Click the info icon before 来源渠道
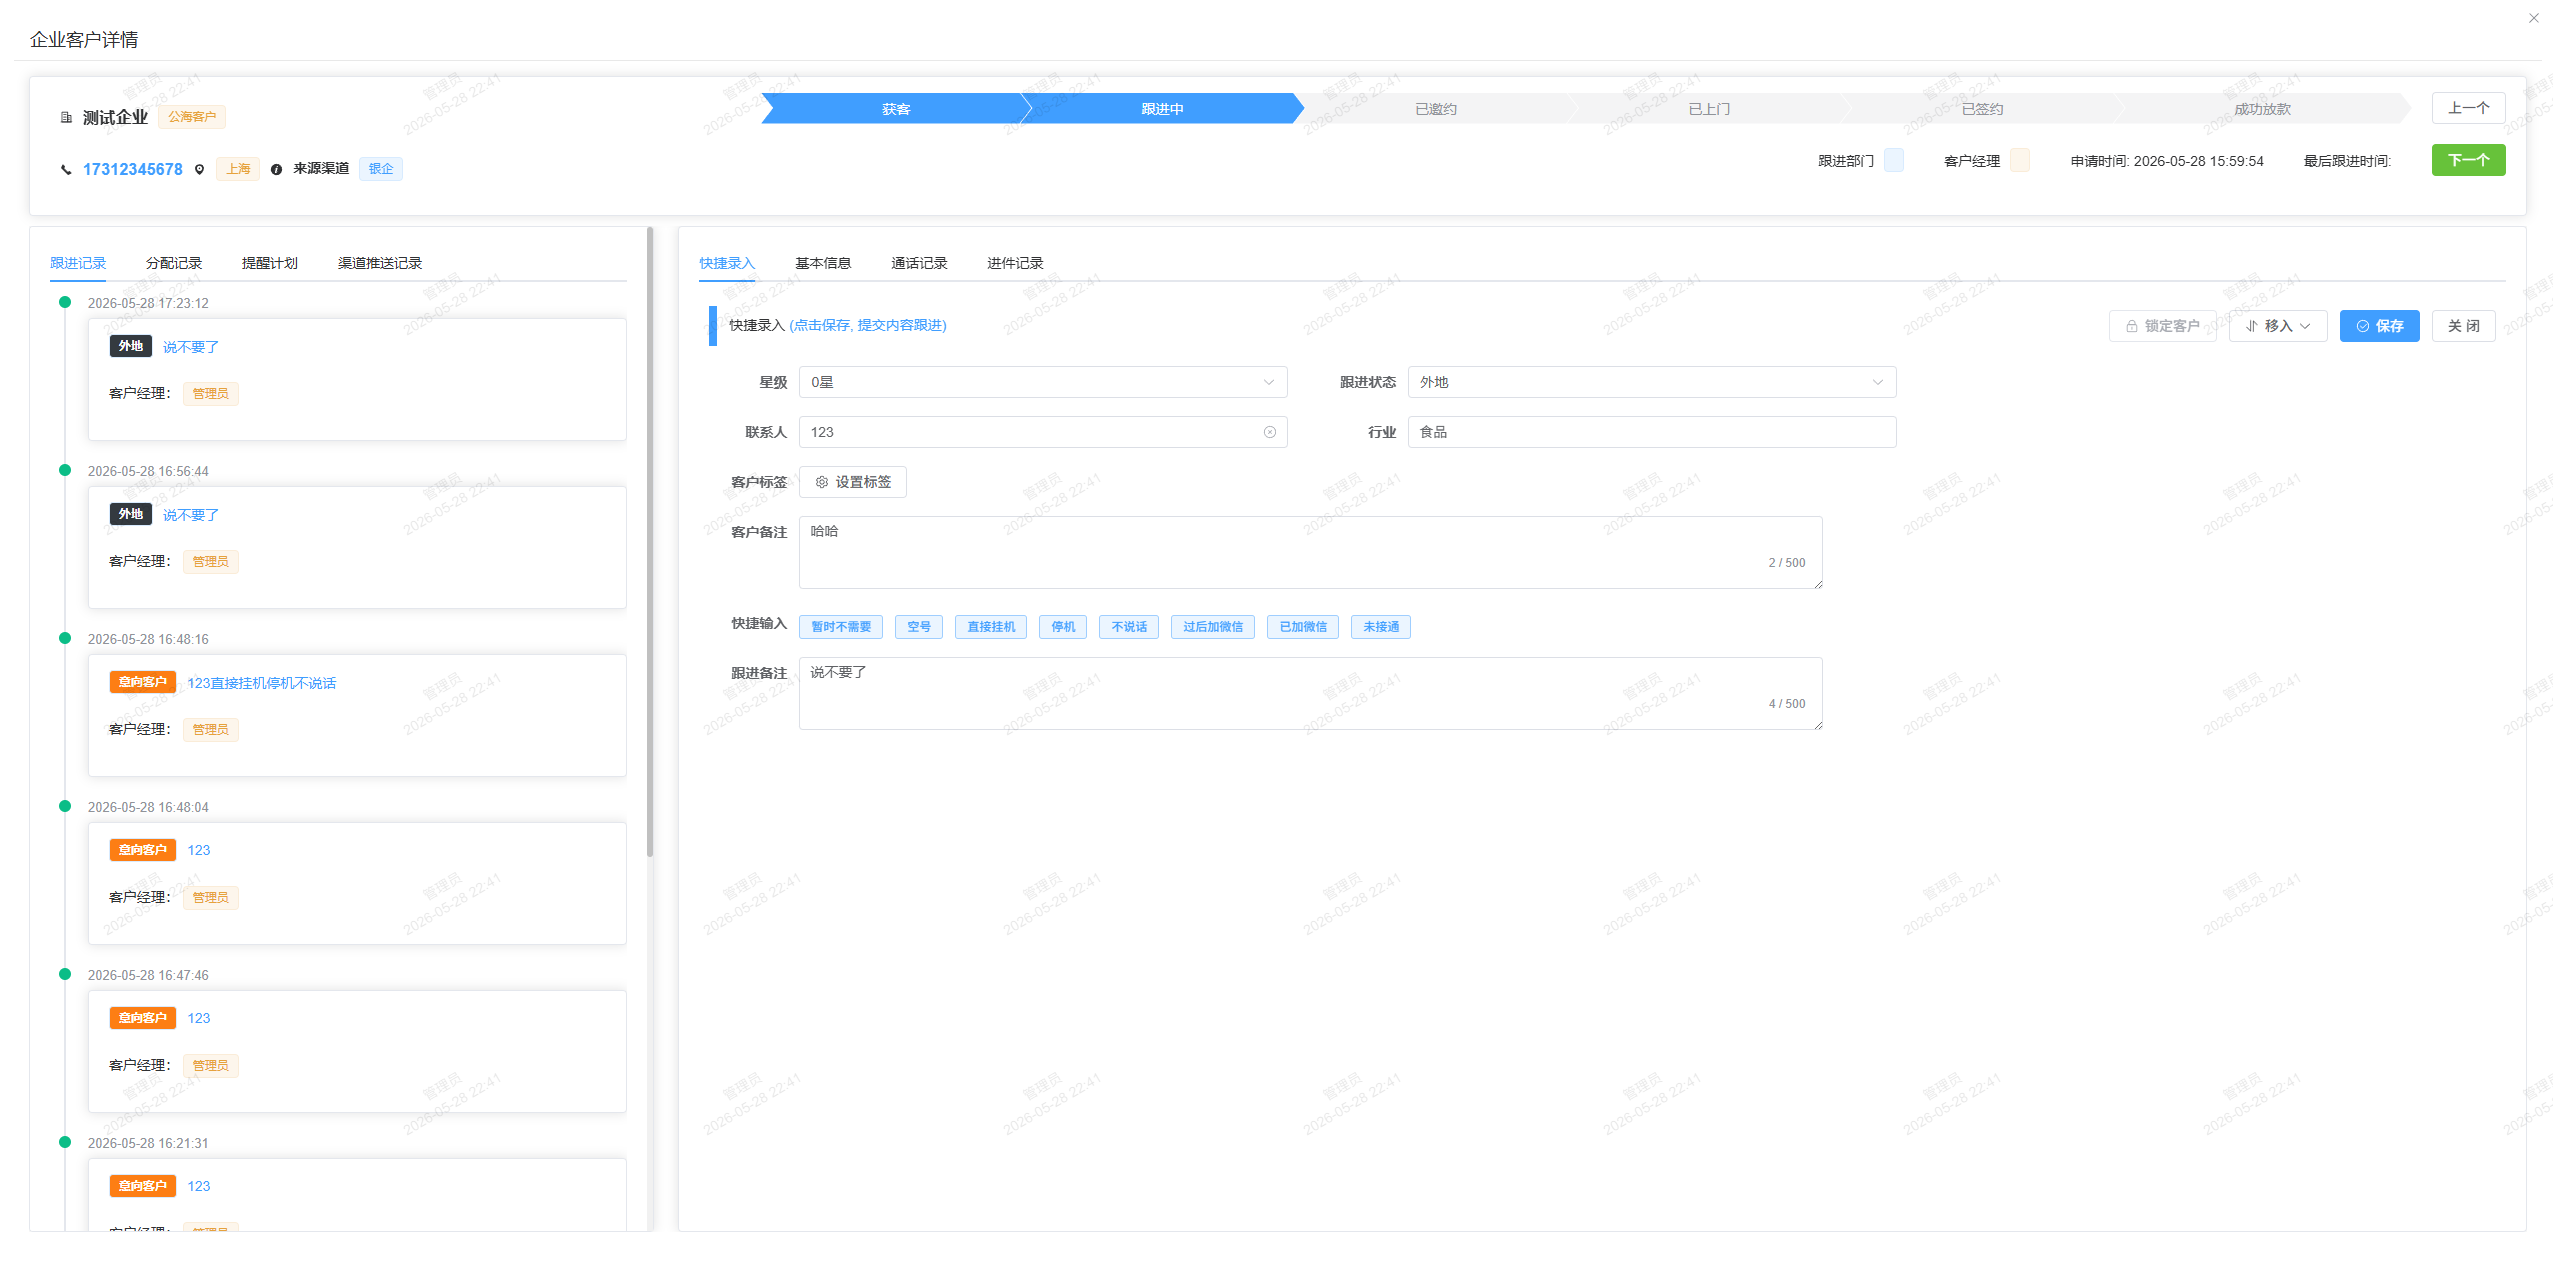This screenshot has width=2553, height=1263. click(x=276, y=169)
